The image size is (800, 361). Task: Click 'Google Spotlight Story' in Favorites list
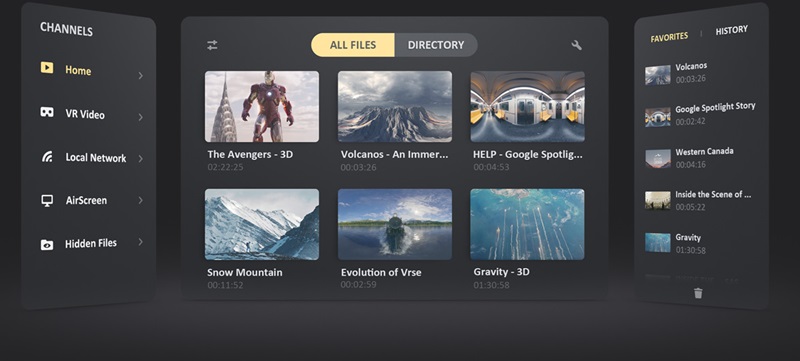(x=715, y=108)
